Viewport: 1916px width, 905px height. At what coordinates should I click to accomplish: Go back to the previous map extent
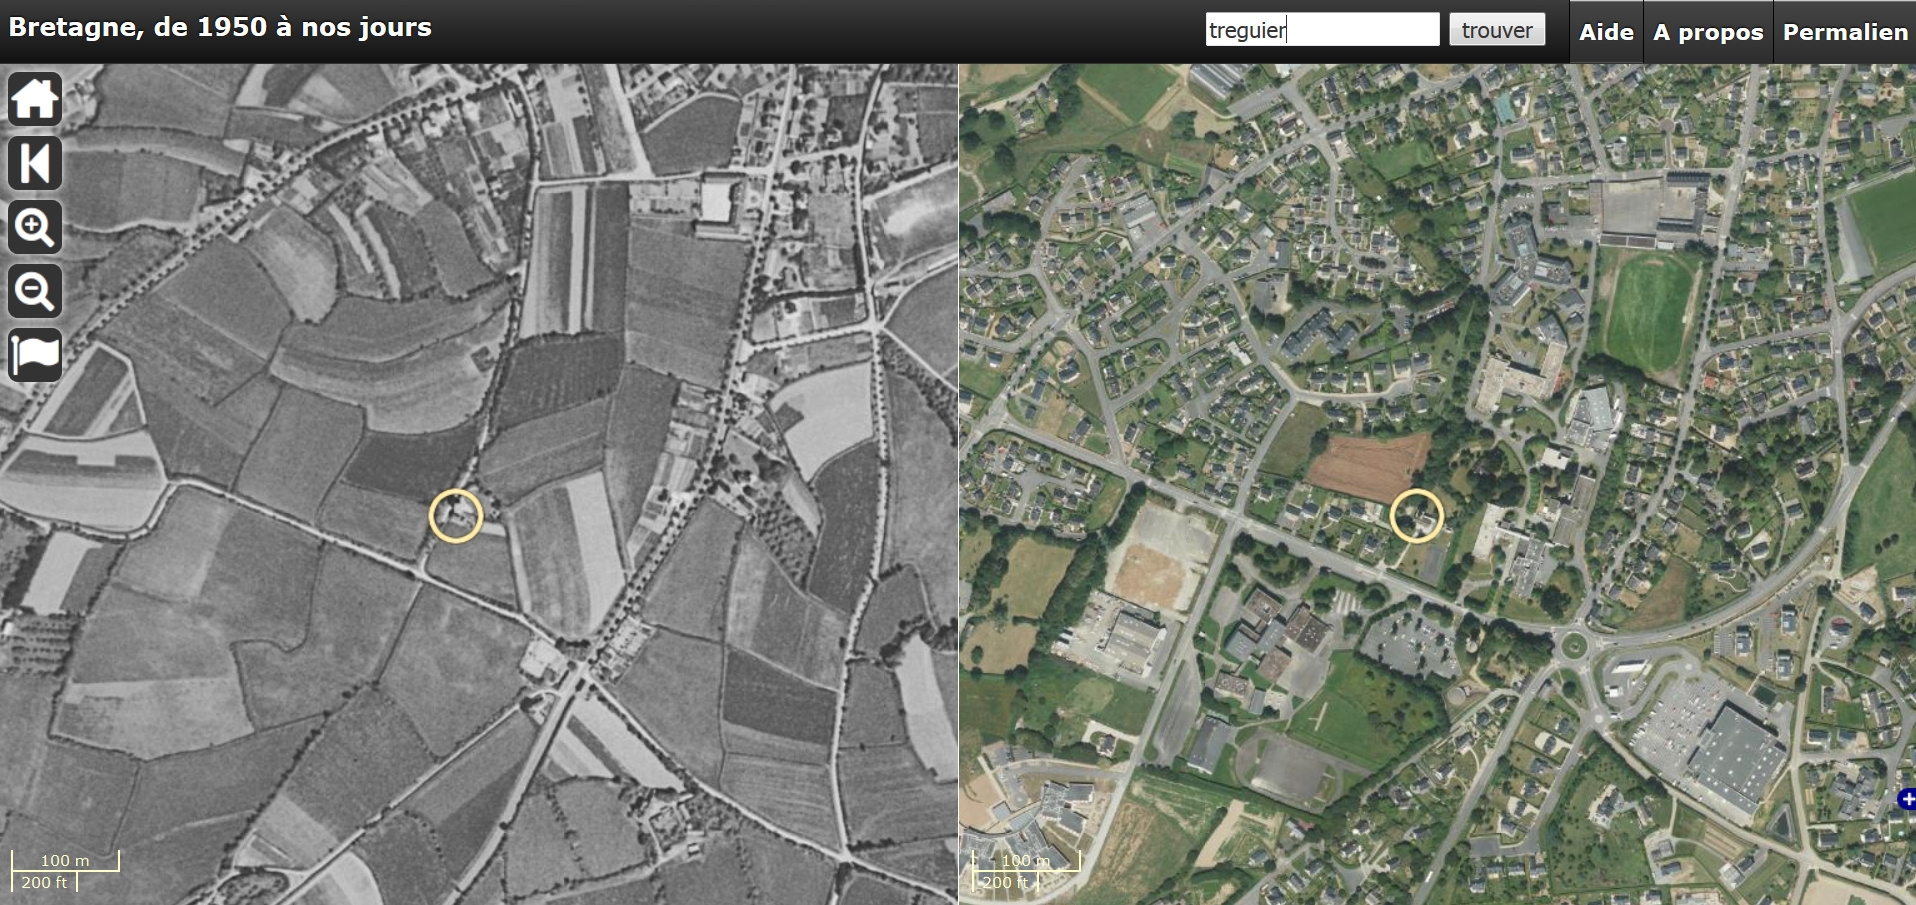(x=35, y=163)
